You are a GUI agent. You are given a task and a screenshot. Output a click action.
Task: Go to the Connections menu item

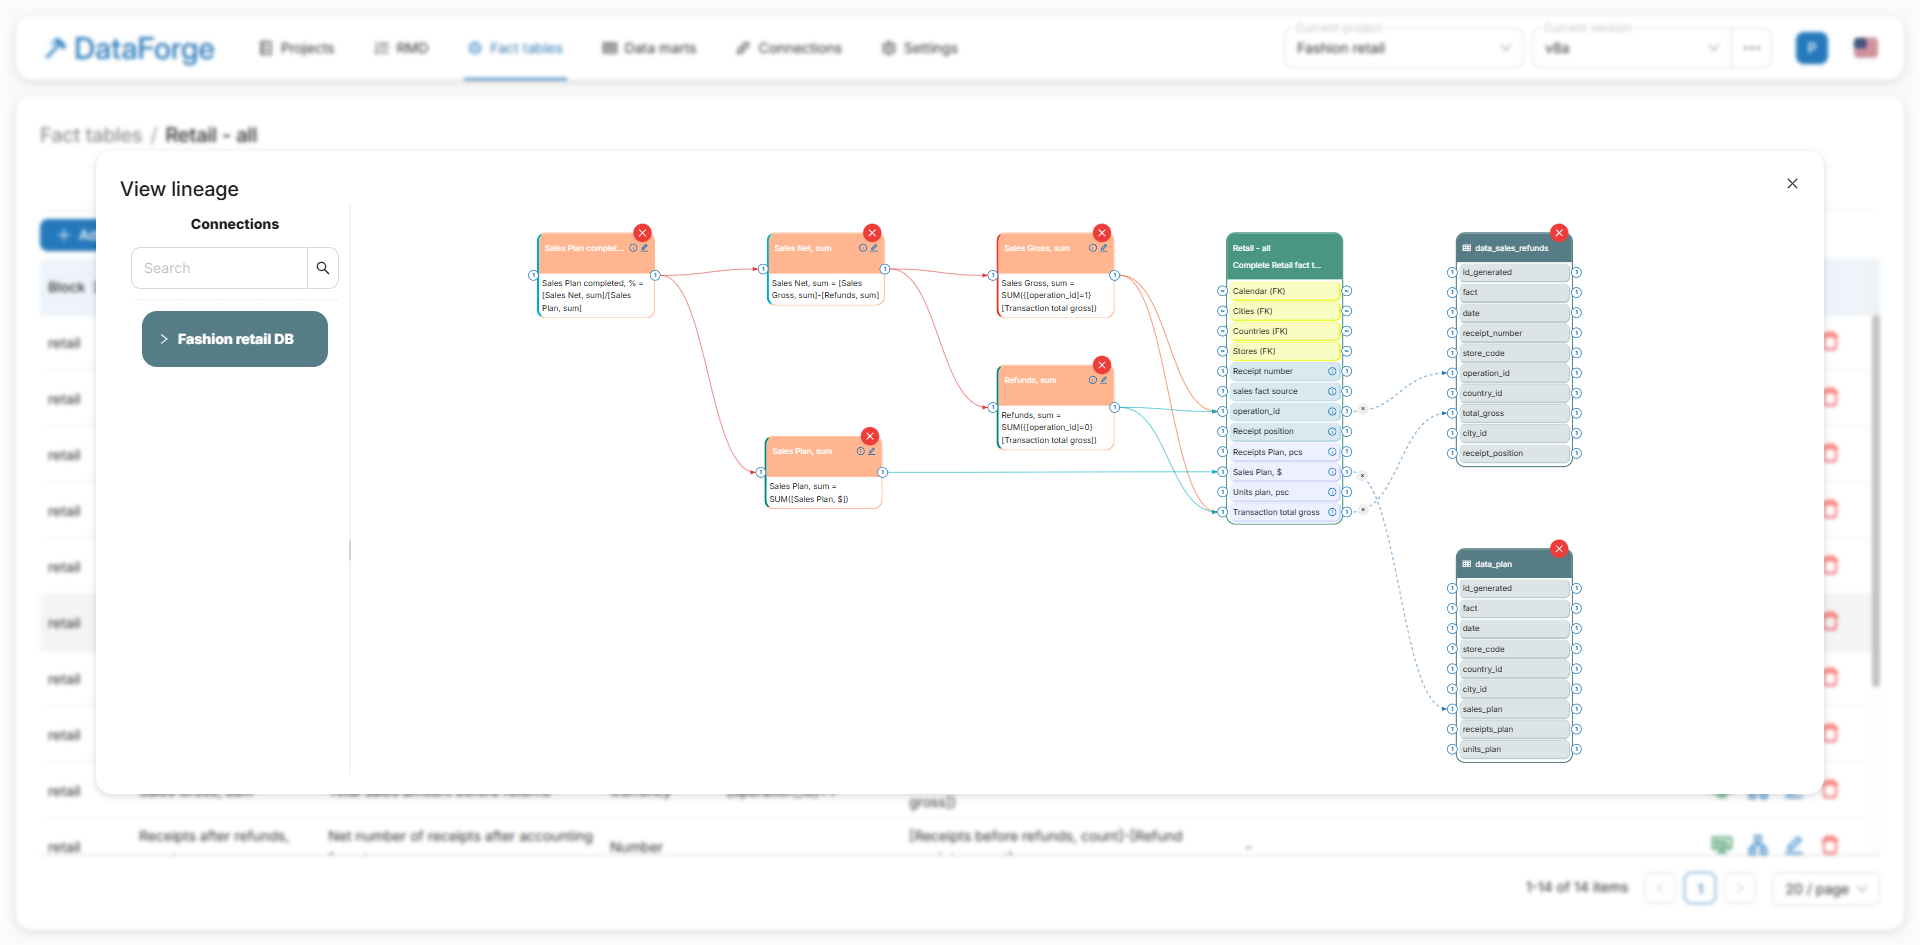click(788, 48)
